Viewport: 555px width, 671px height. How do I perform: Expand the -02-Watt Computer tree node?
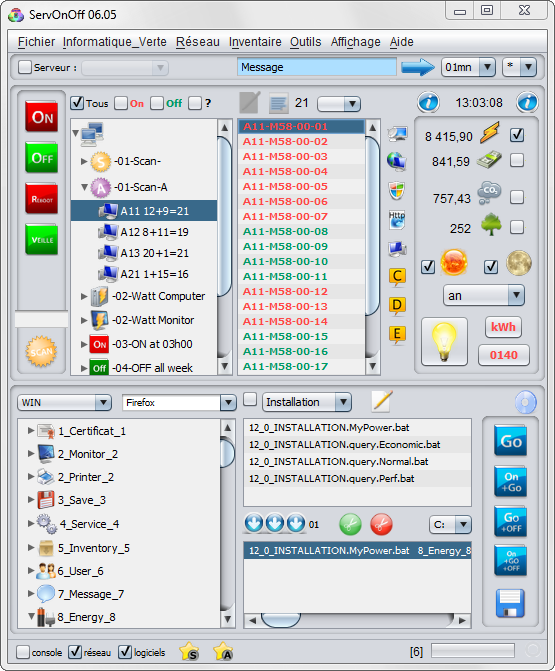[x=84, y=296]
